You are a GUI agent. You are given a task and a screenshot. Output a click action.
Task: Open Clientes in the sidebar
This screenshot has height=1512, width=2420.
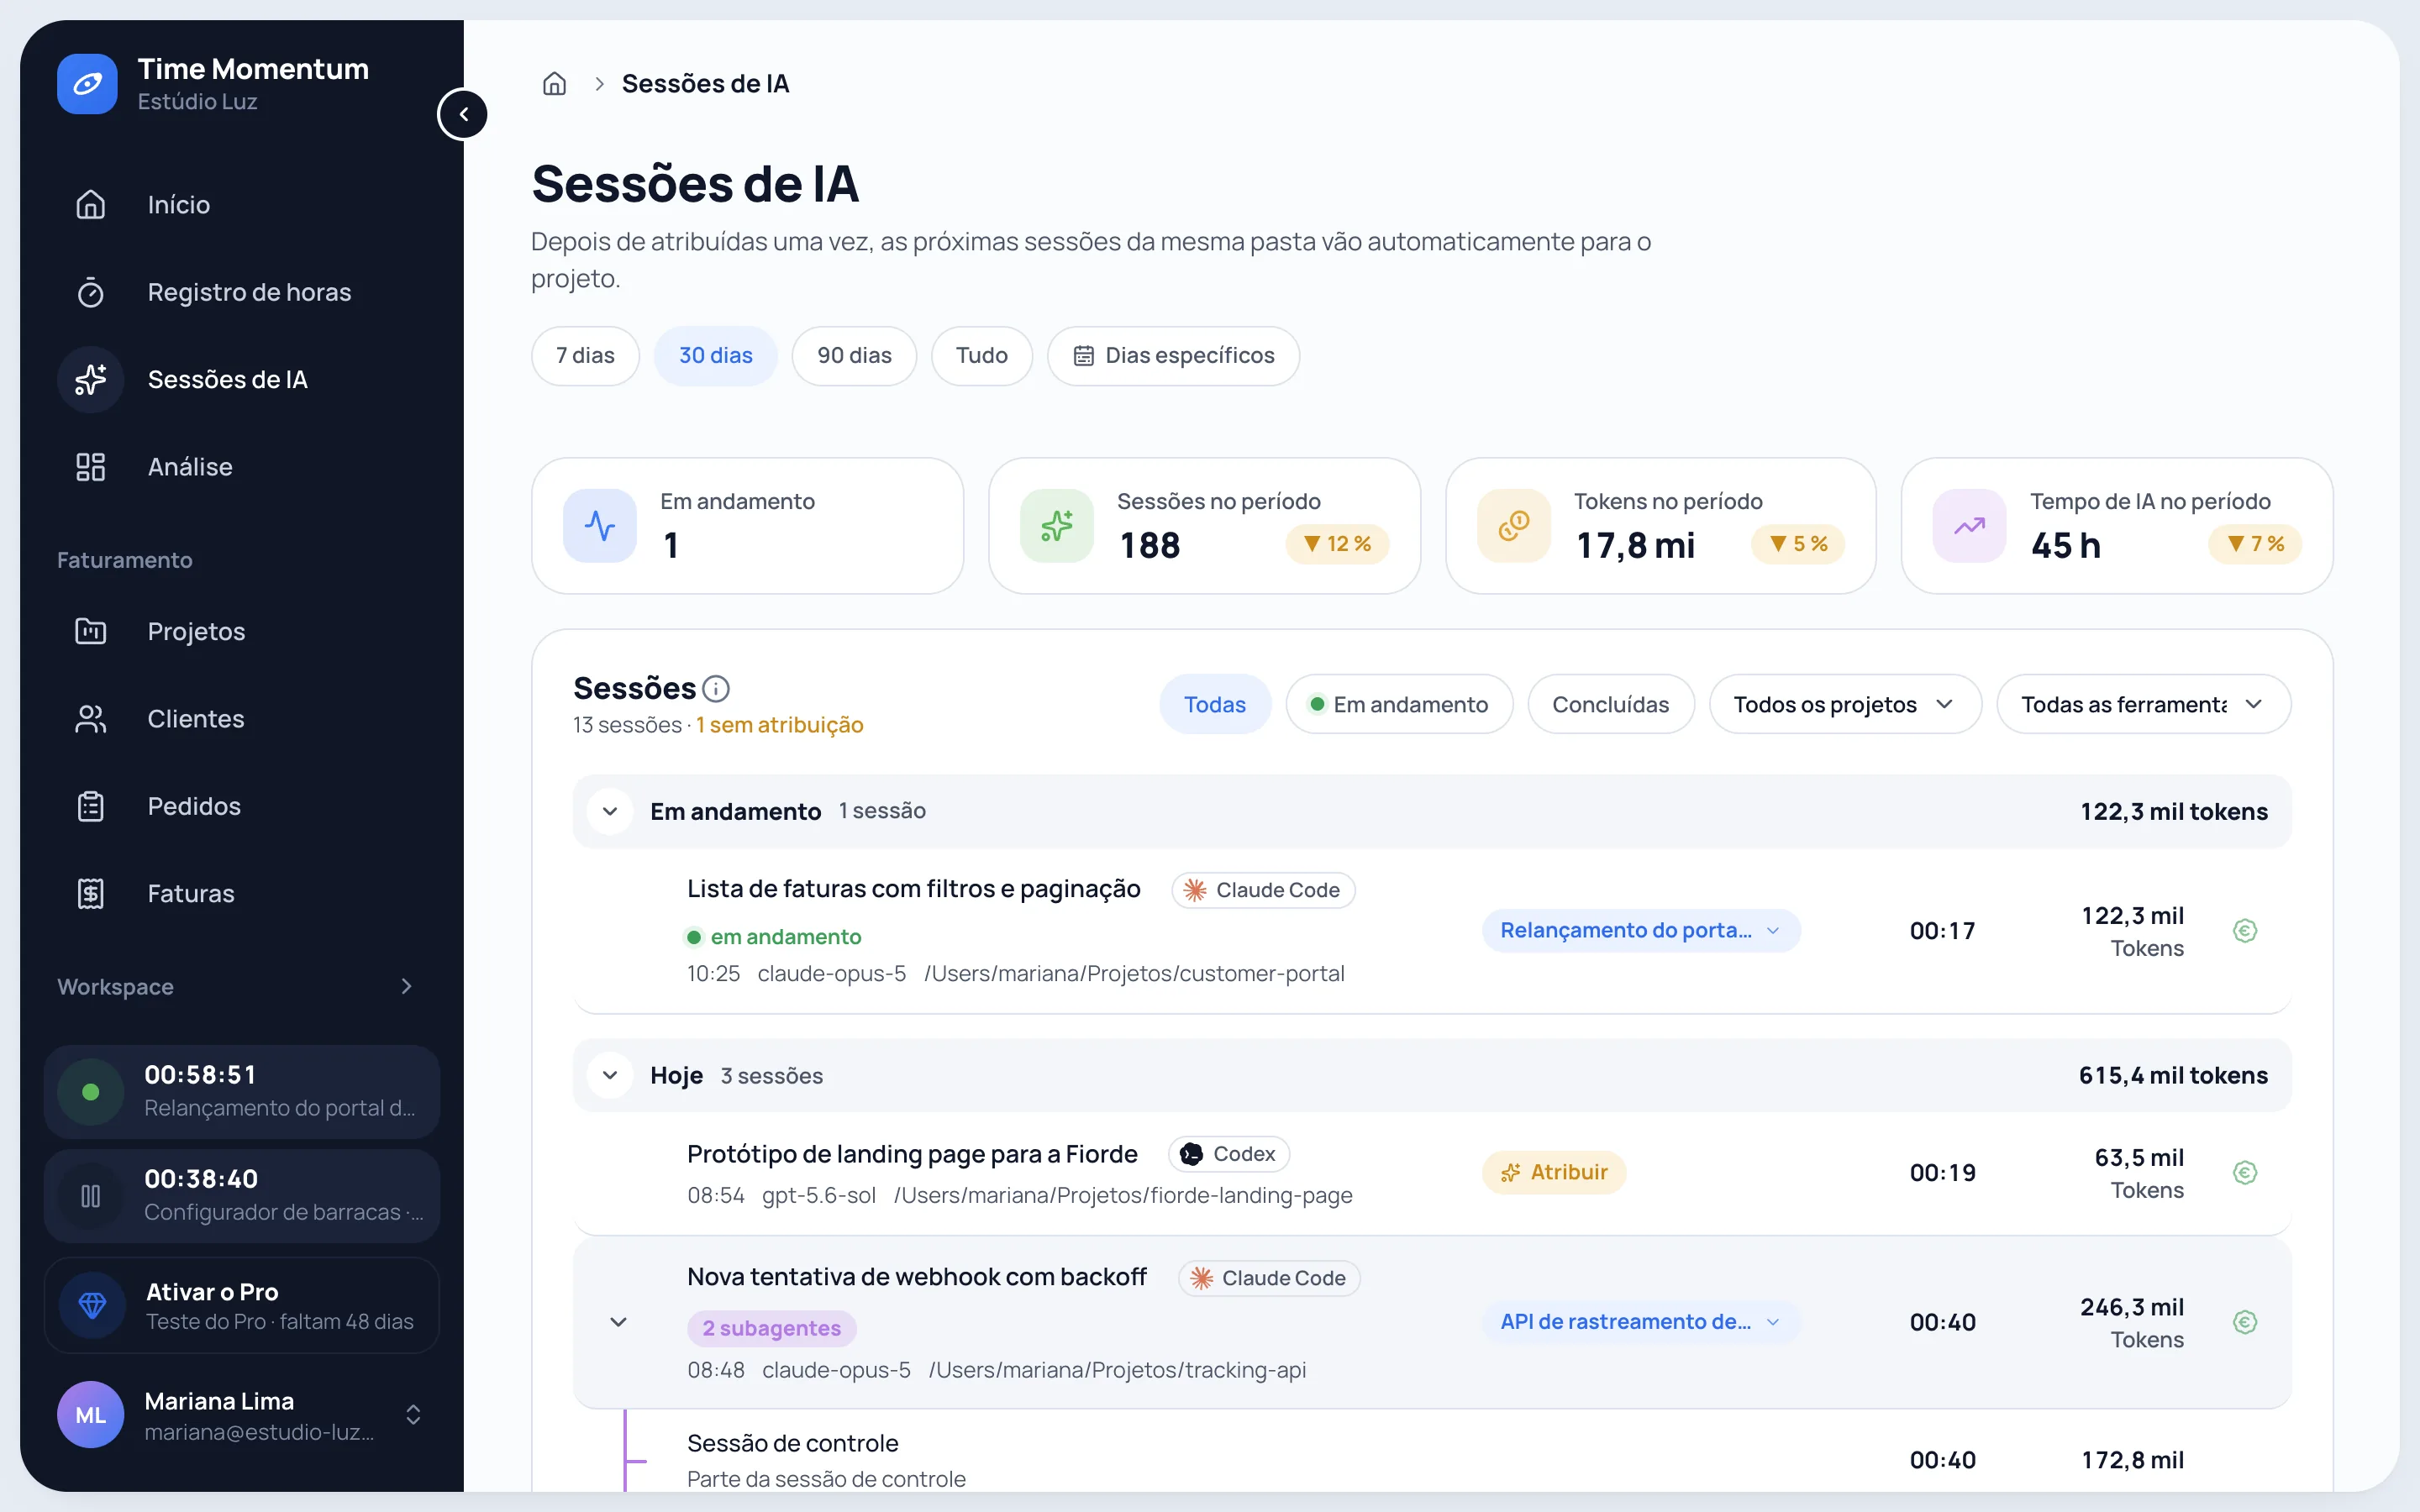(242, 719)
